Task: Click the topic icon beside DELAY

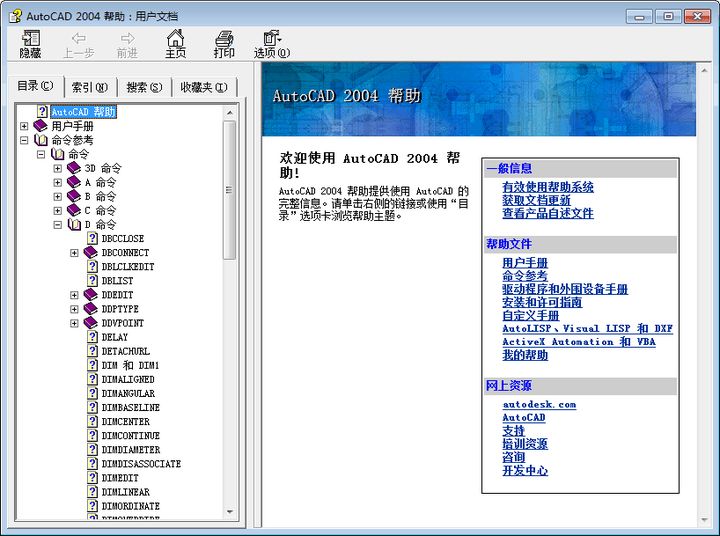Action: tap(93, 337)
